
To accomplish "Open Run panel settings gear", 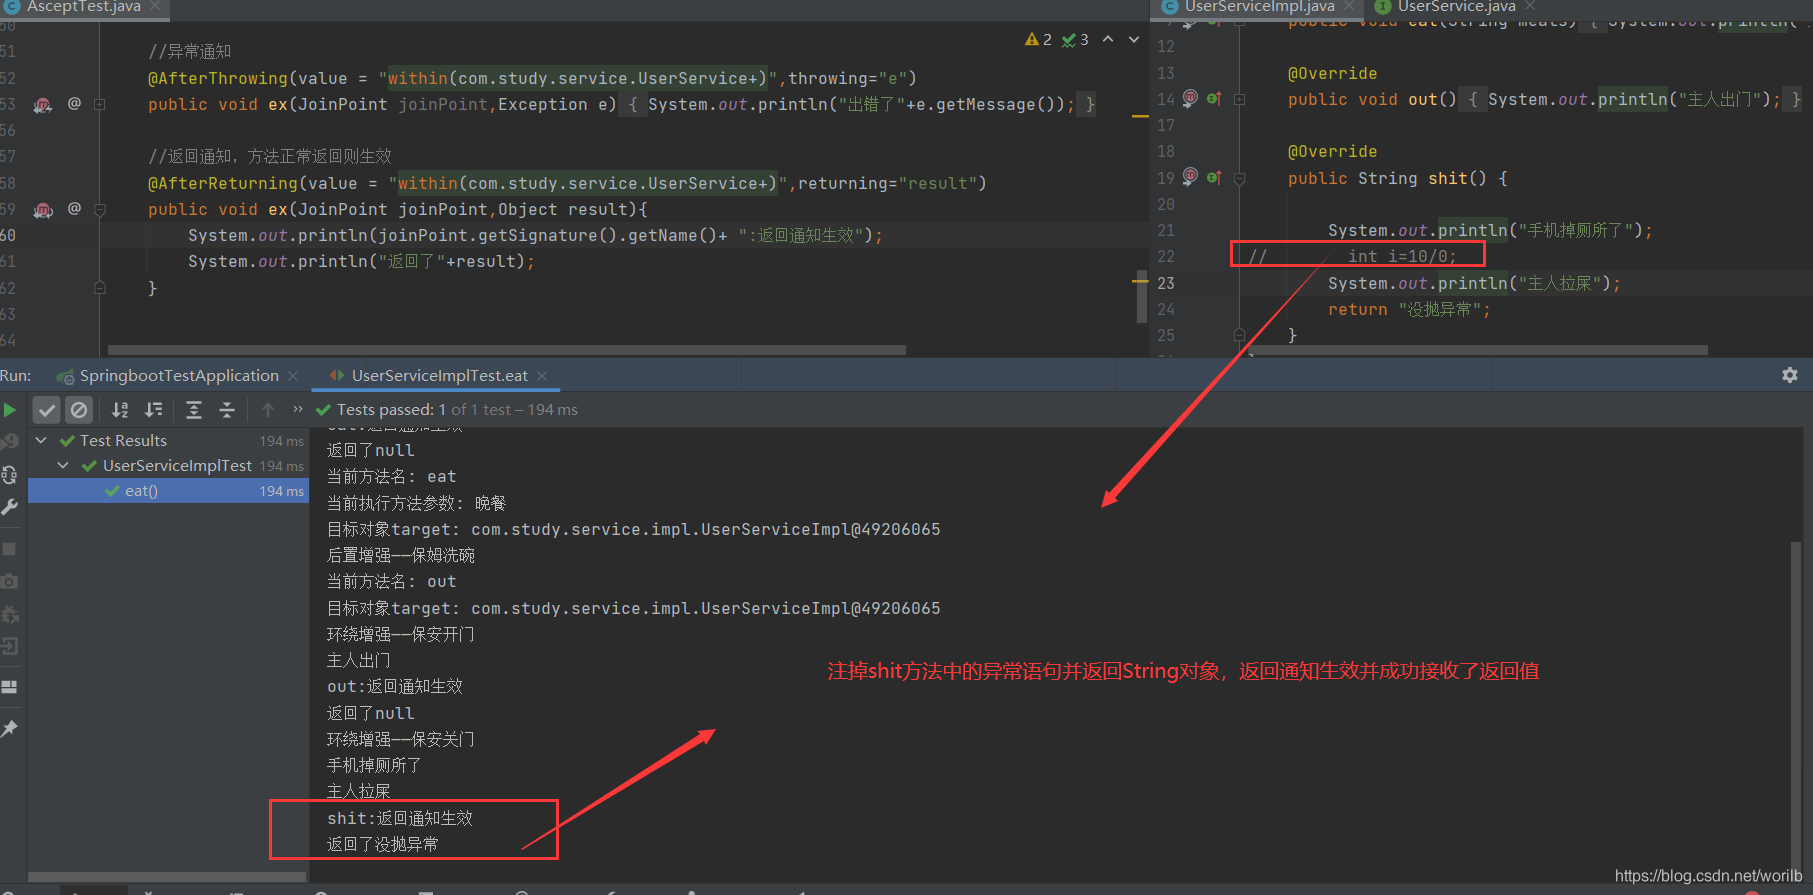I will (x=1790, y=375).
